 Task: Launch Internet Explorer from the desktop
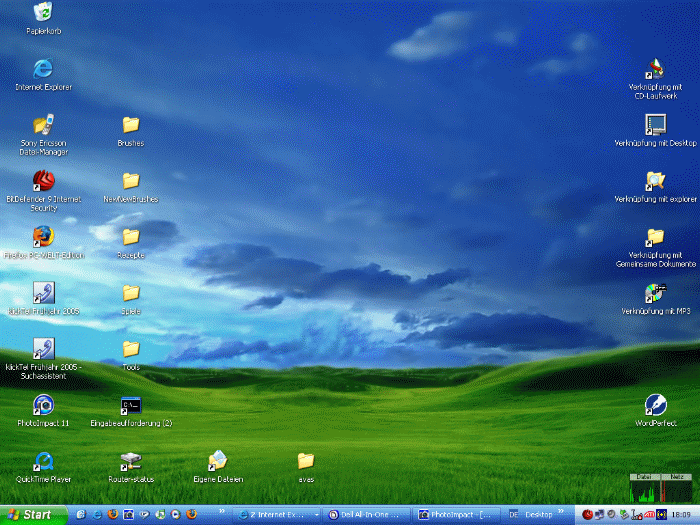pyautogui.click(x=43, y=68)
